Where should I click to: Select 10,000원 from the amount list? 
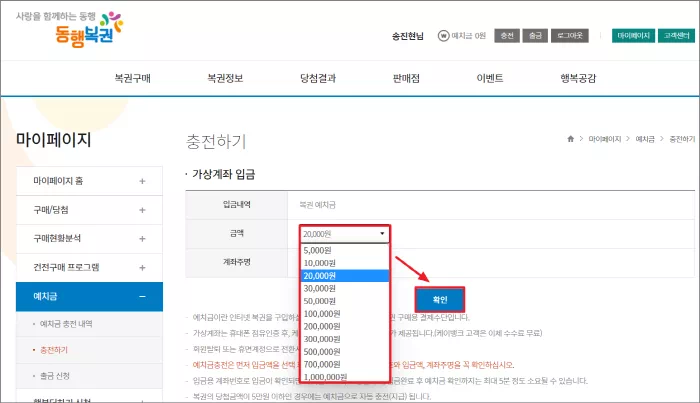coord(345,263)
